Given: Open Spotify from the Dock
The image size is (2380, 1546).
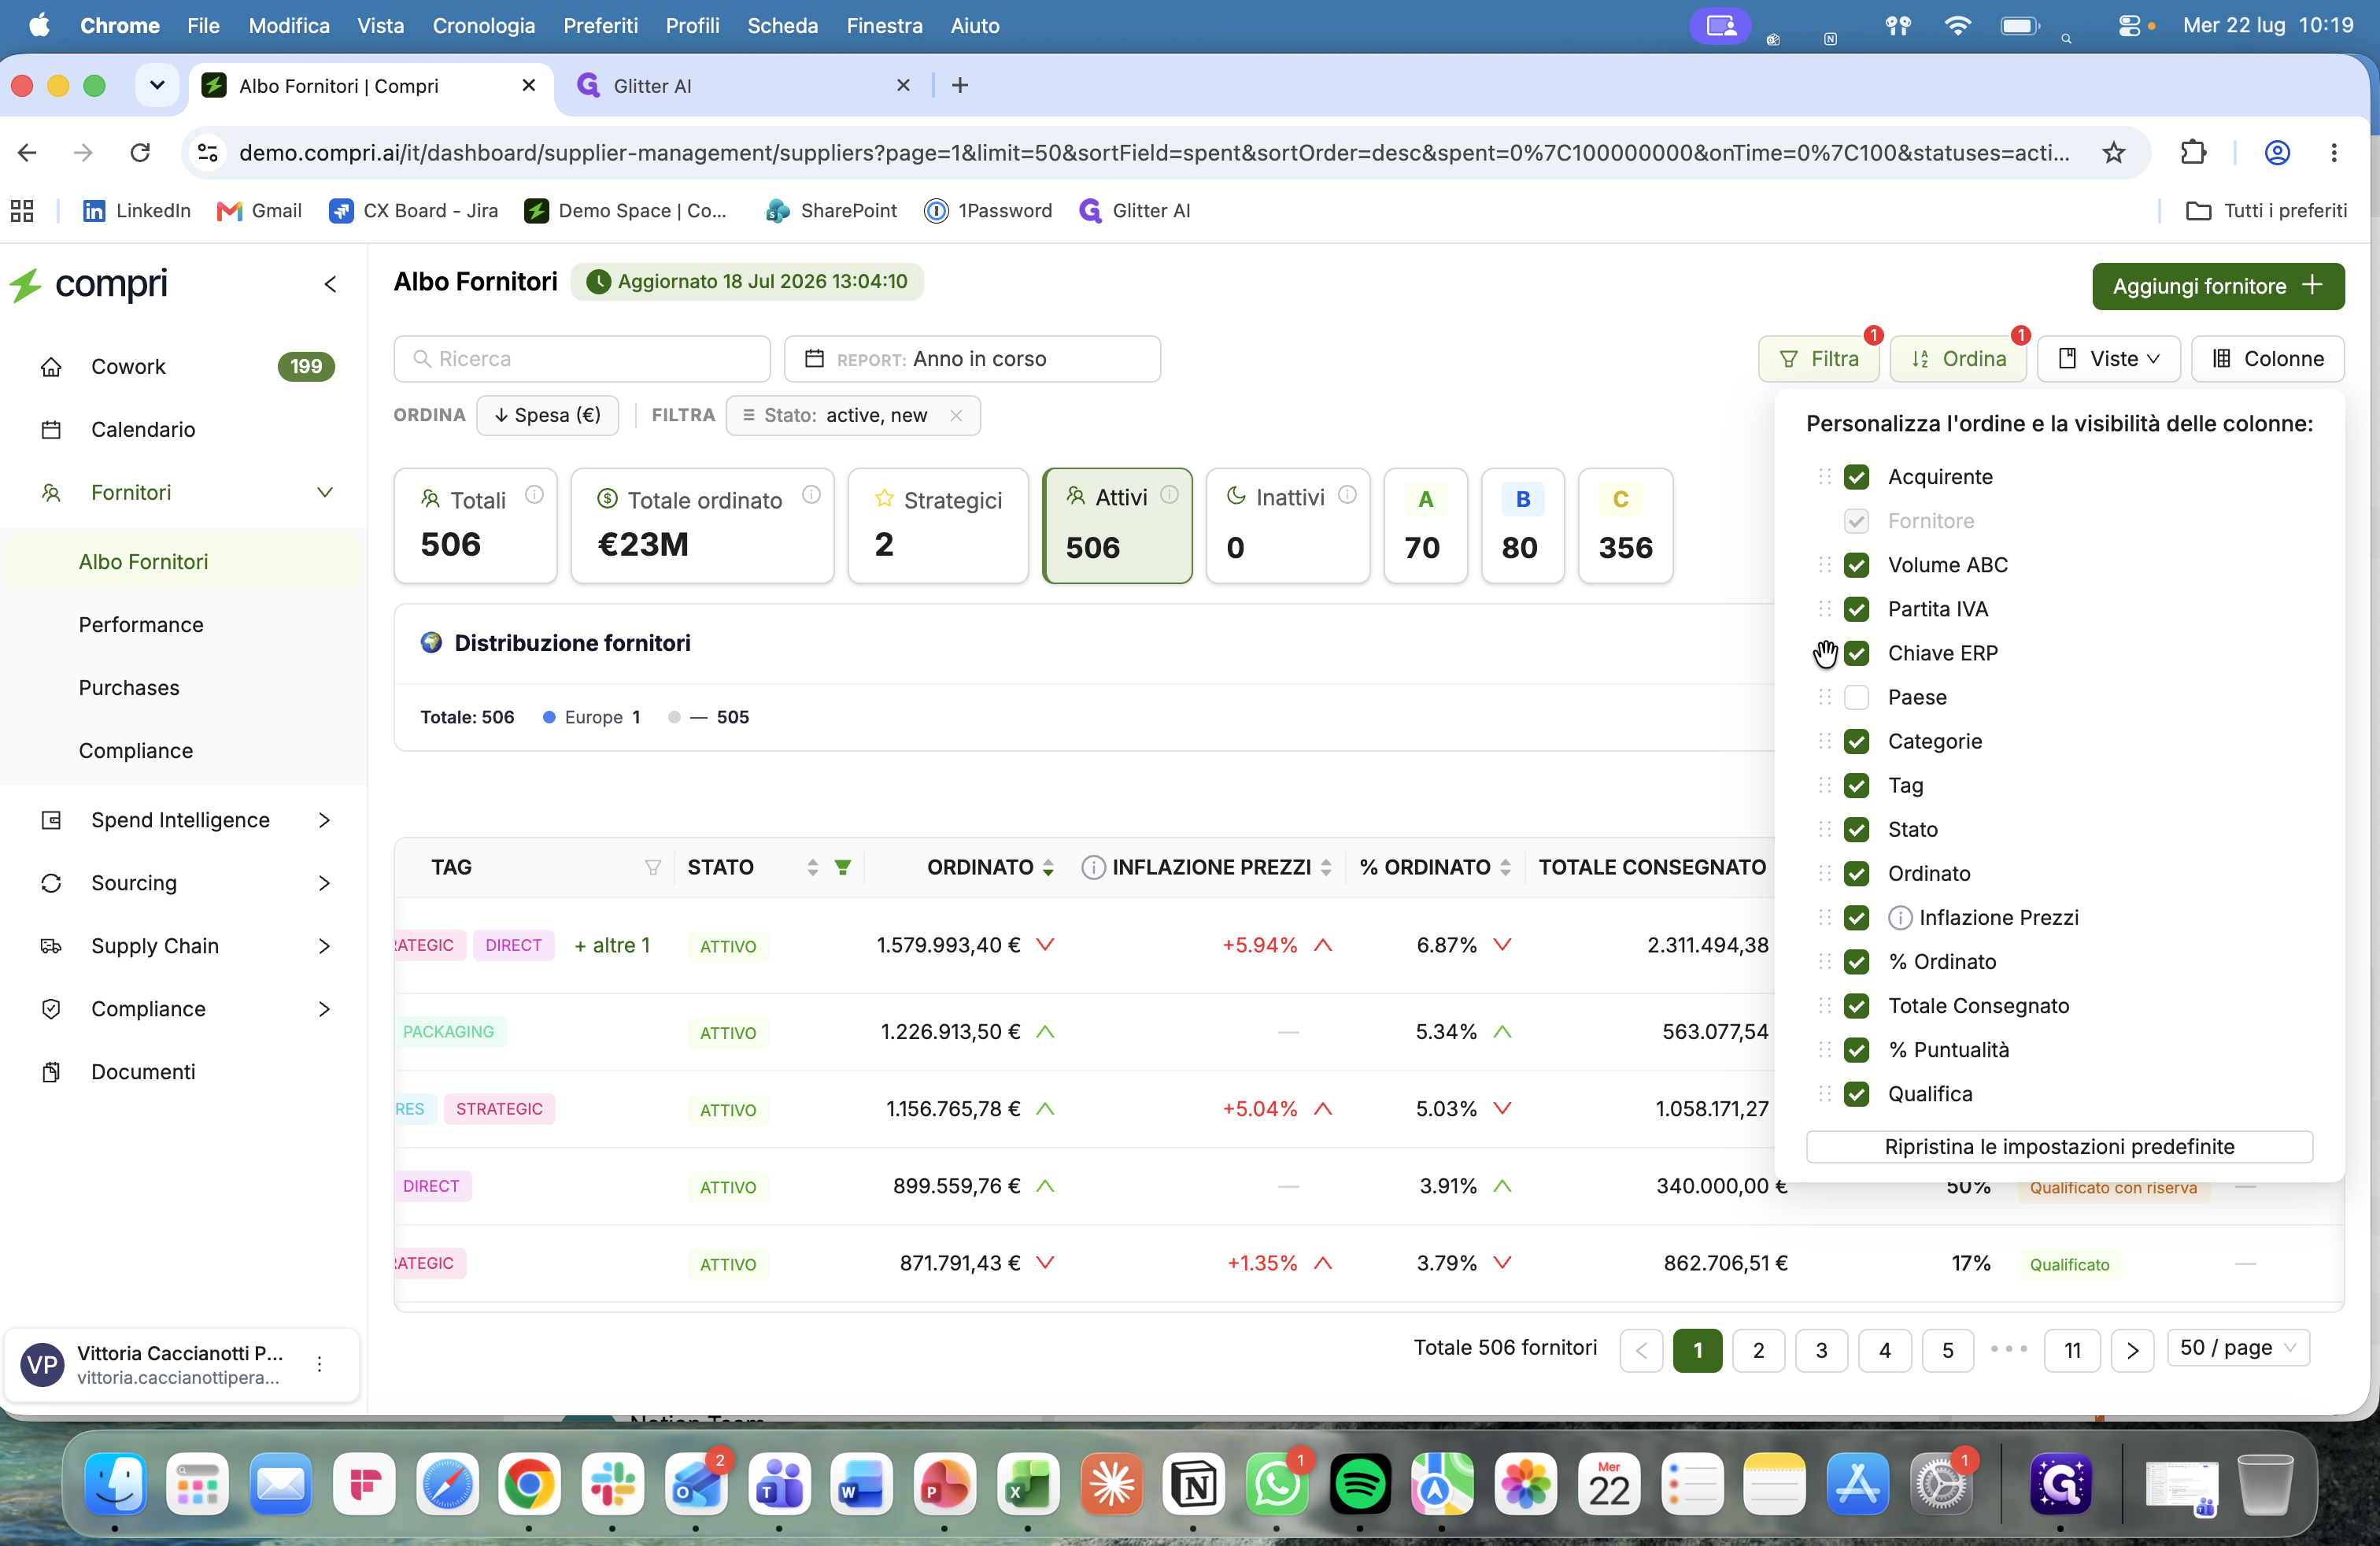Looking at the screenshot, I should [x=1359, y=1483].
